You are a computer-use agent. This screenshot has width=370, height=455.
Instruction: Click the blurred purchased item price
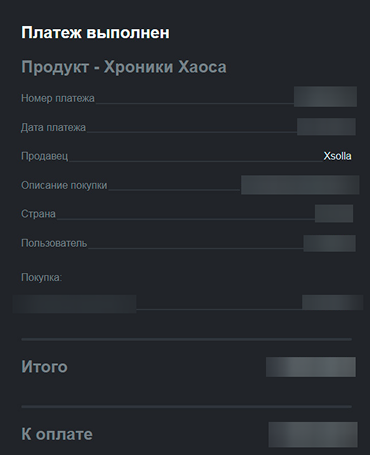pyautogui.click(x=332, y=302)
